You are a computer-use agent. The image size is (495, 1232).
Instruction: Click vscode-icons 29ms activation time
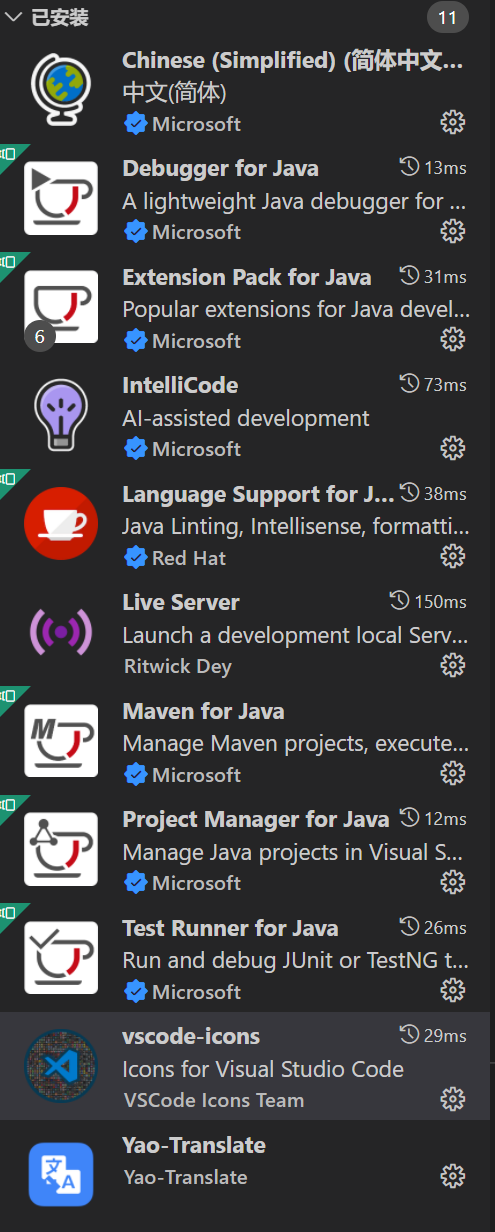[432, 1035]
